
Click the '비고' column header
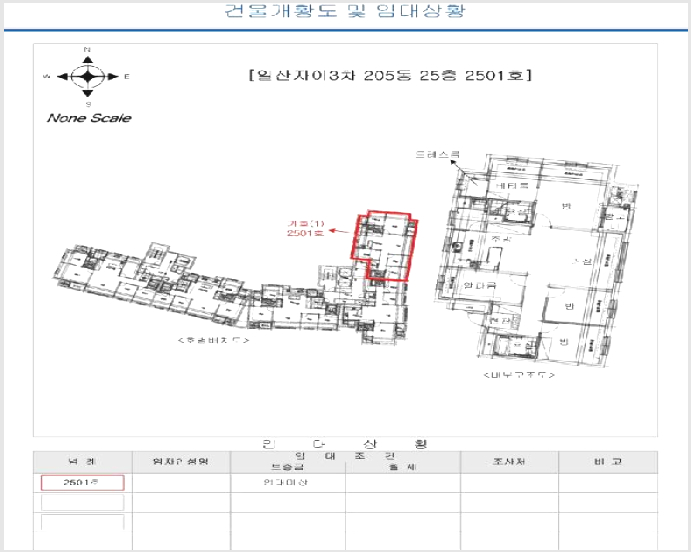608,462
